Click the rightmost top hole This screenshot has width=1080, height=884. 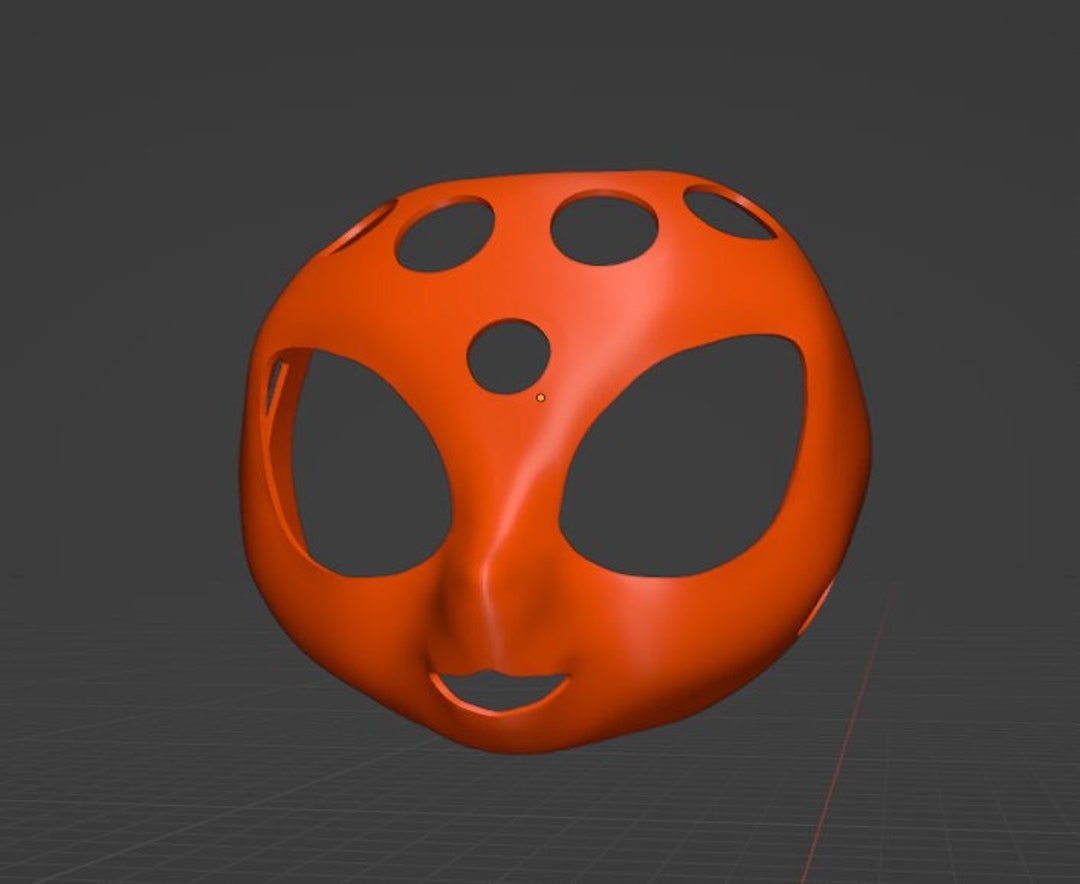[723, 210]
